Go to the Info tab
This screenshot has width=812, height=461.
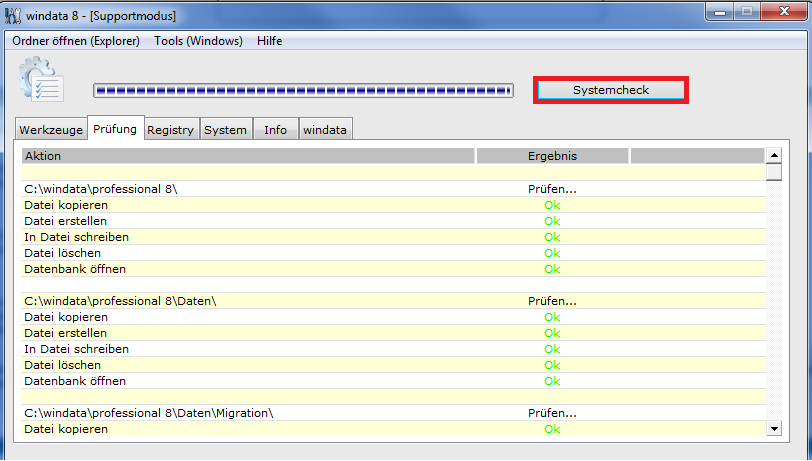tap(276, 130)
